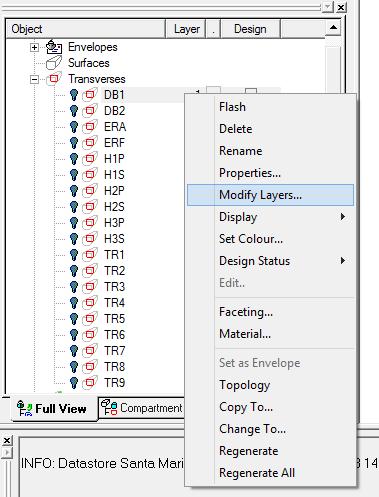
Task: Choose Set Colour... from the menu
Action: click(270, 239)
